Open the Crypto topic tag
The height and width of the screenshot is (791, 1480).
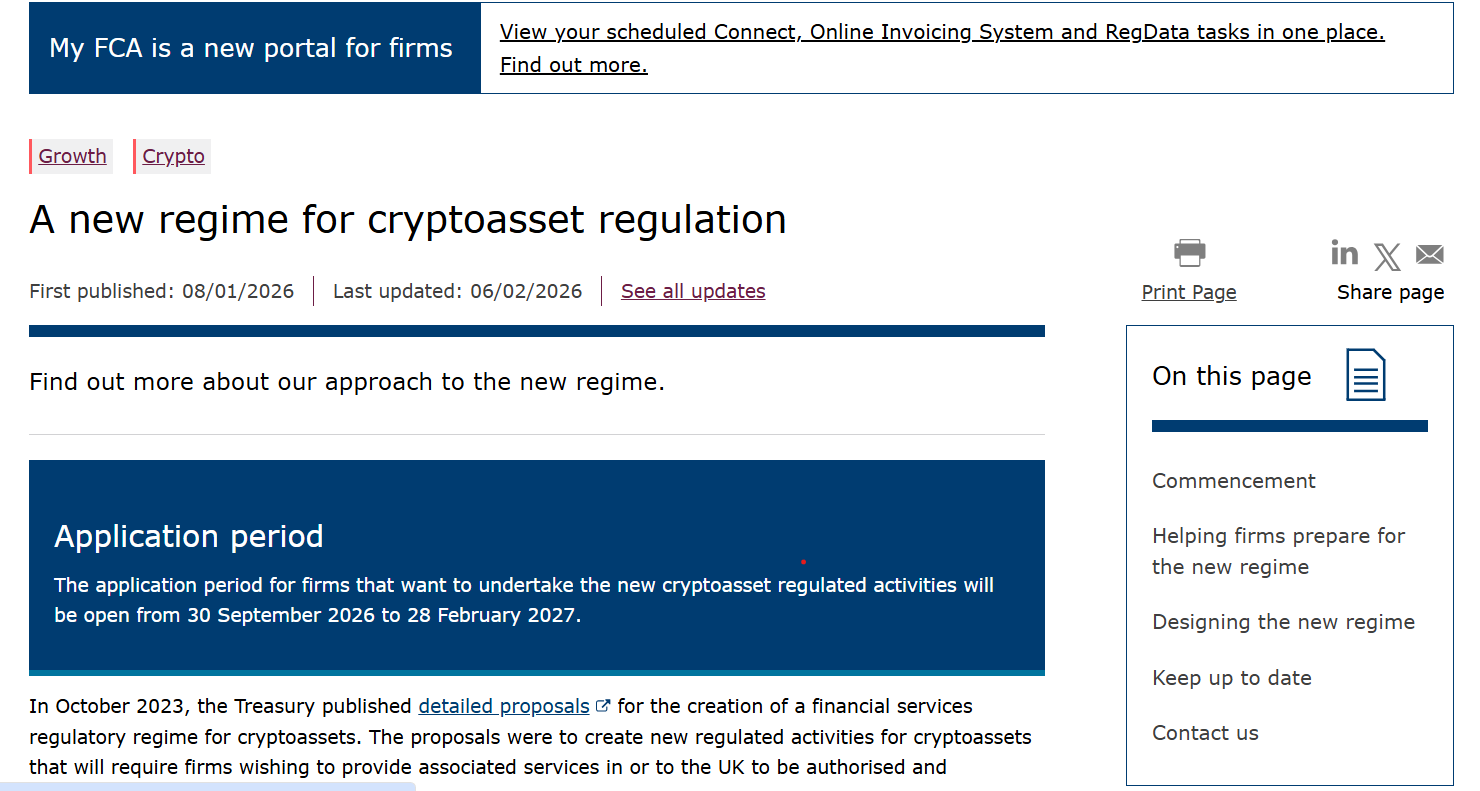pyautogui.click(x=173, y=156)
